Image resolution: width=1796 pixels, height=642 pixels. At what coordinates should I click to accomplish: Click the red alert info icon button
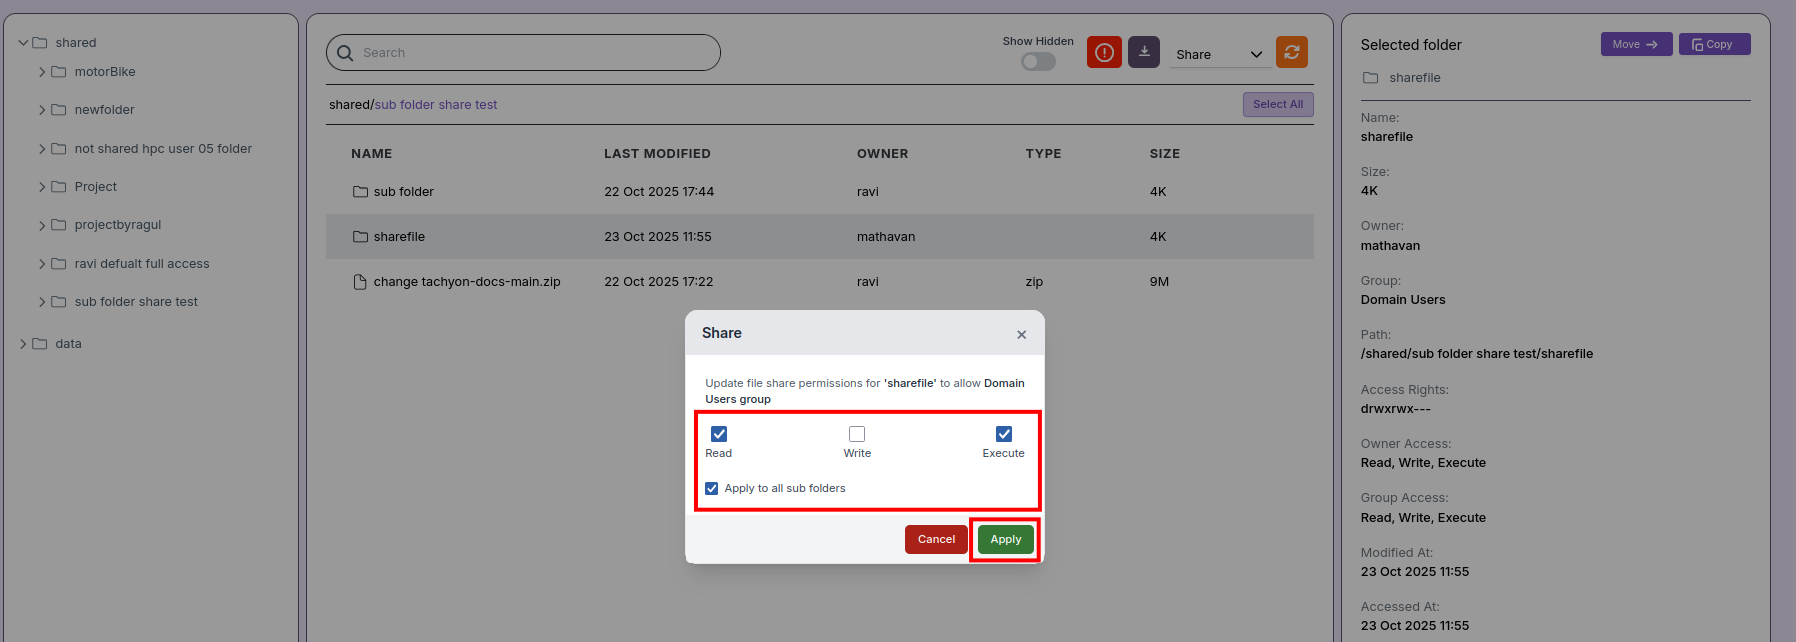tap(1104, 52)
